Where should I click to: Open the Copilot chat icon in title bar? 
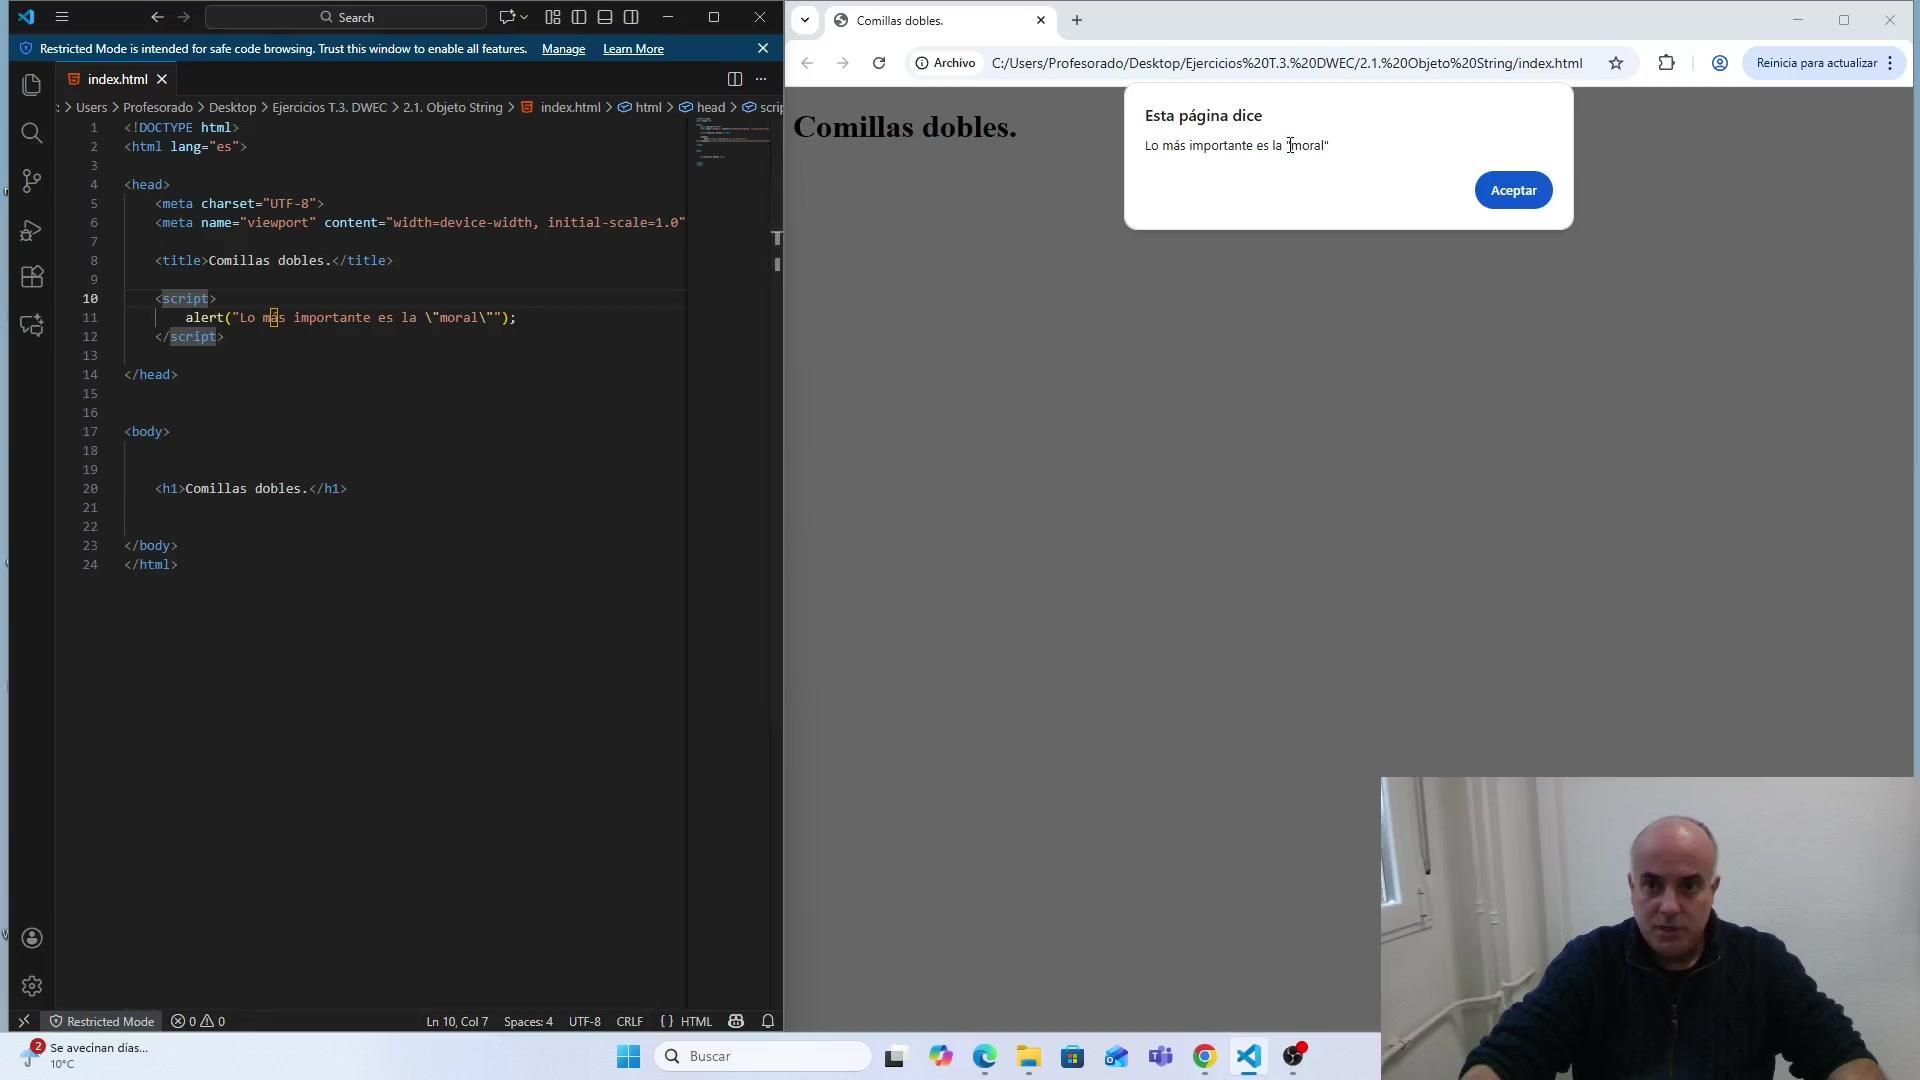(507, 17)
